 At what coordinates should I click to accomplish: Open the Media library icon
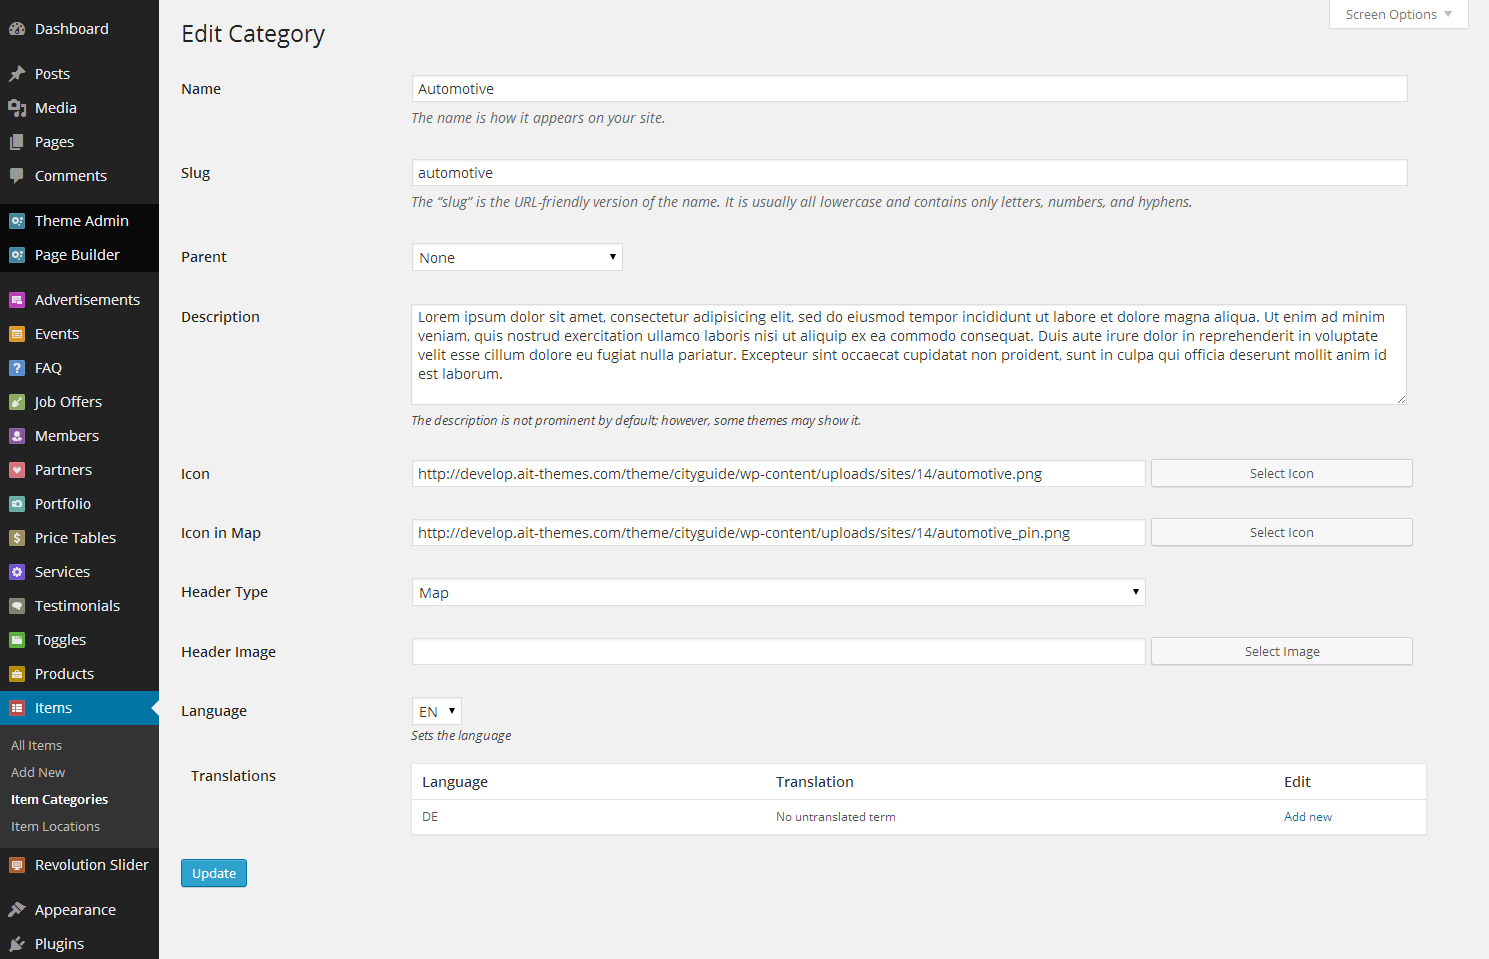point(17,108)
